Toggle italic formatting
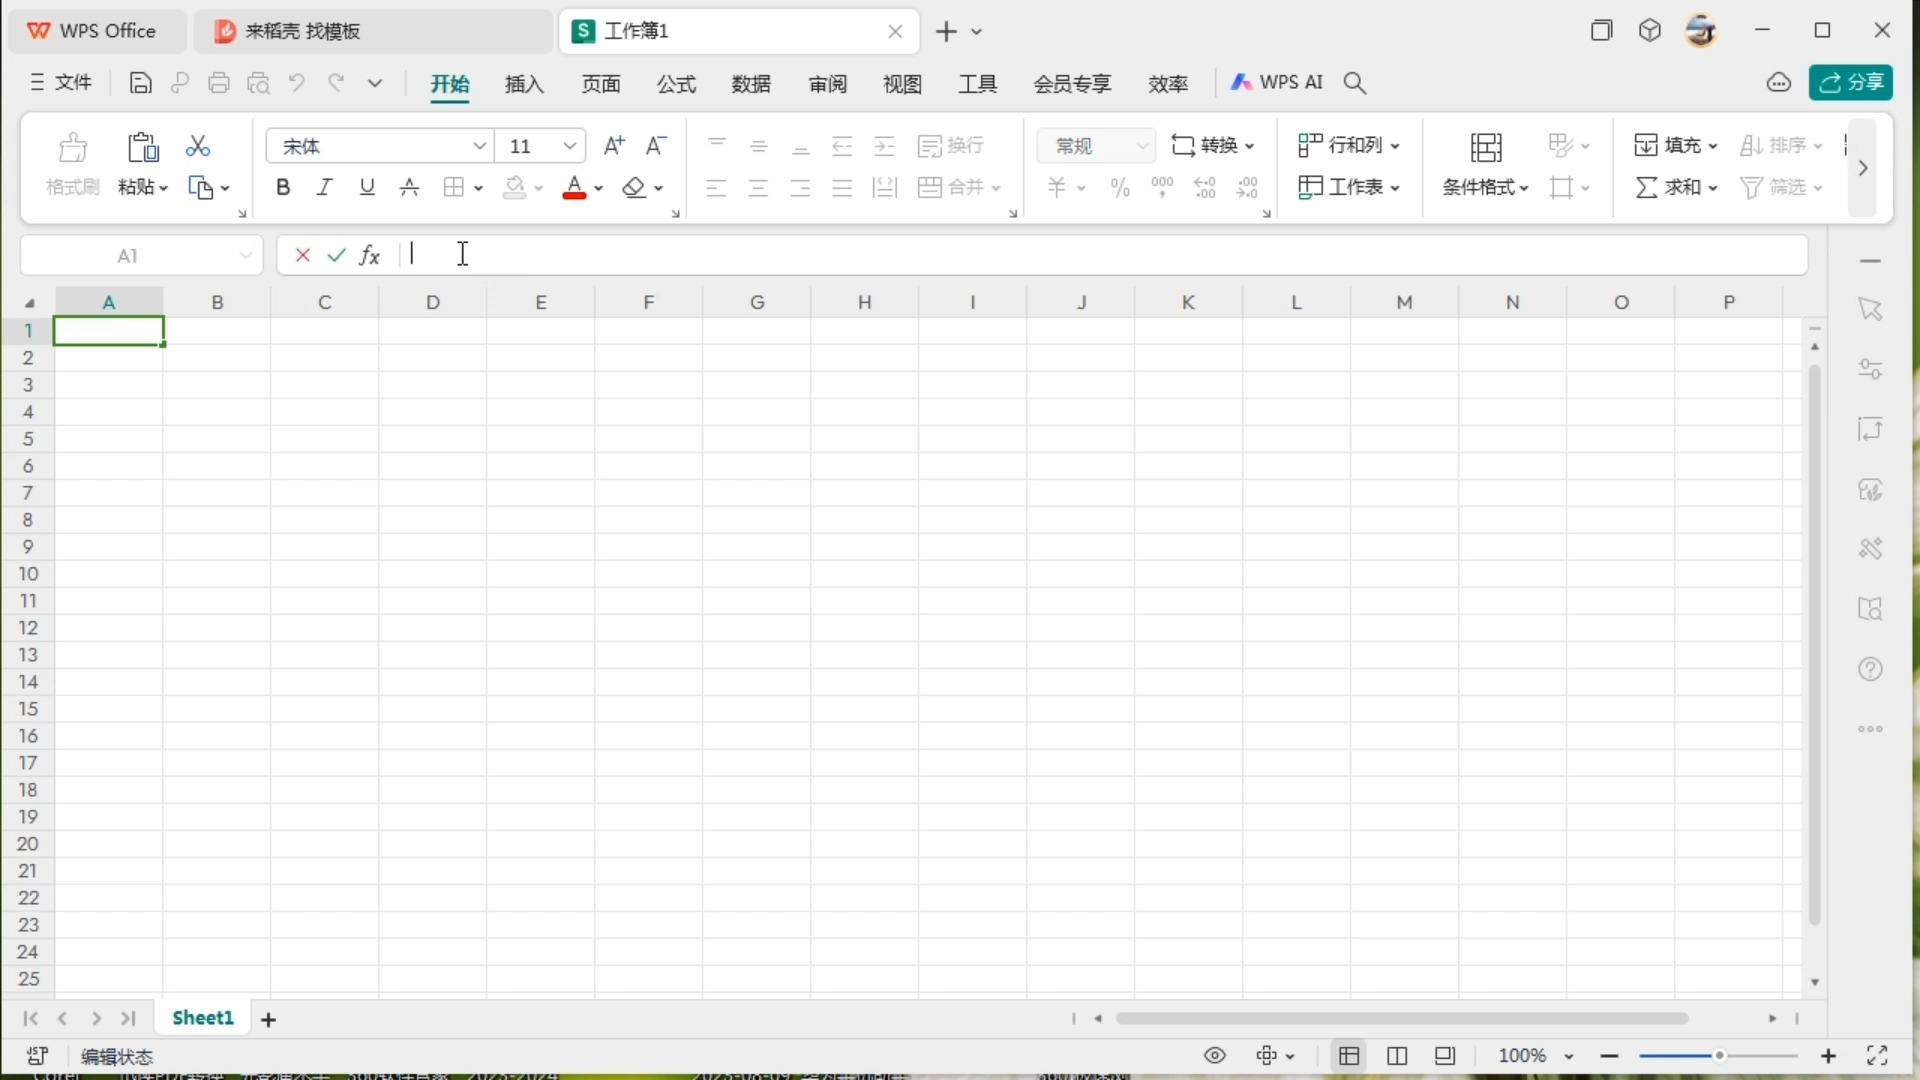1920x1080 pixels. tap(324, 187)
